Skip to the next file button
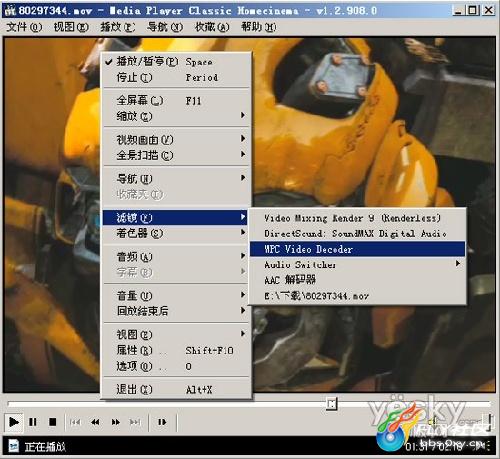500x459 pixels. pos(135,422)
